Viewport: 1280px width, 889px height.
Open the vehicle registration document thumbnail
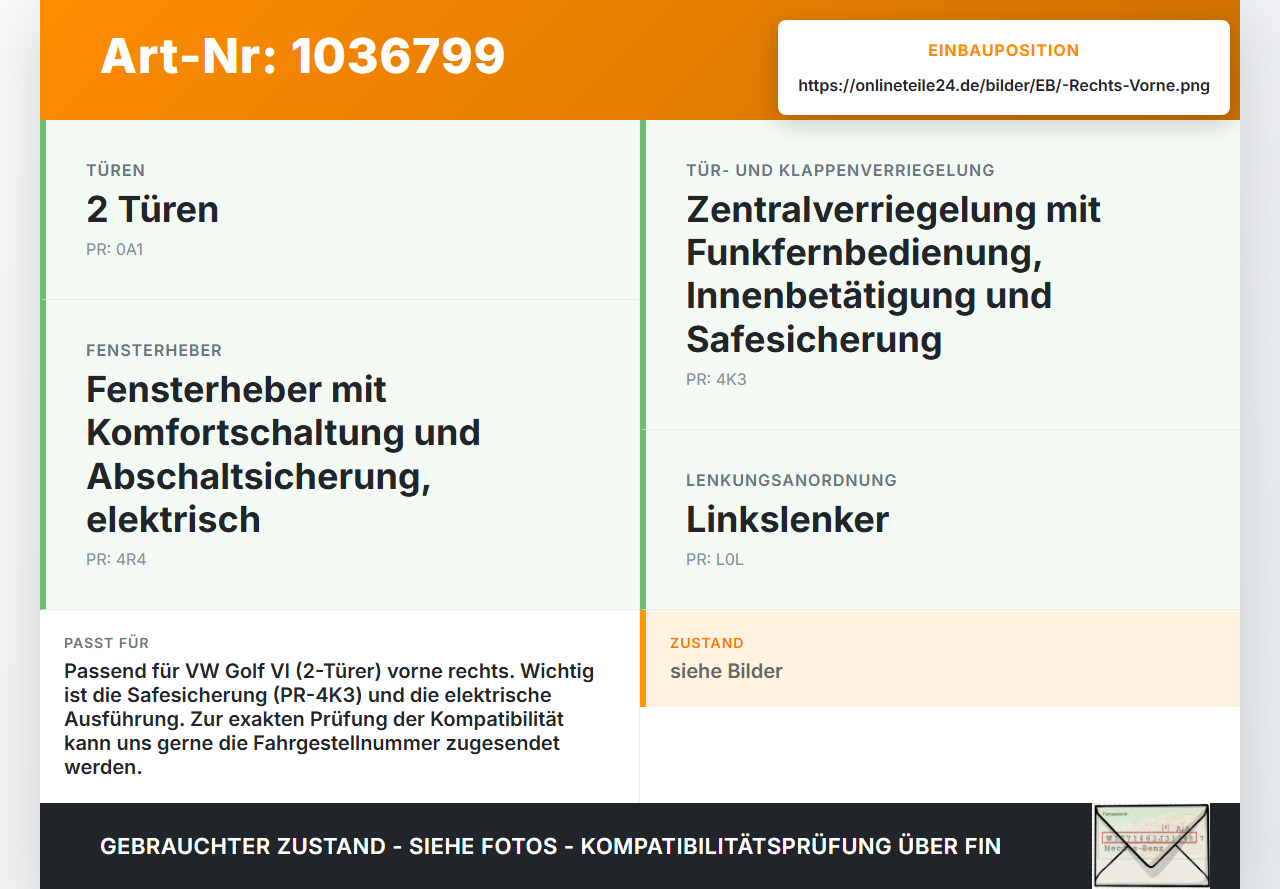(1151, 845)
